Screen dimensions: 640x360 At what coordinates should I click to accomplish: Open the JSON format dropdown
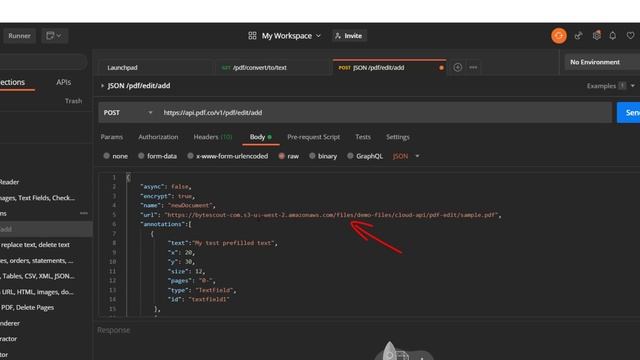pos(406,156)
